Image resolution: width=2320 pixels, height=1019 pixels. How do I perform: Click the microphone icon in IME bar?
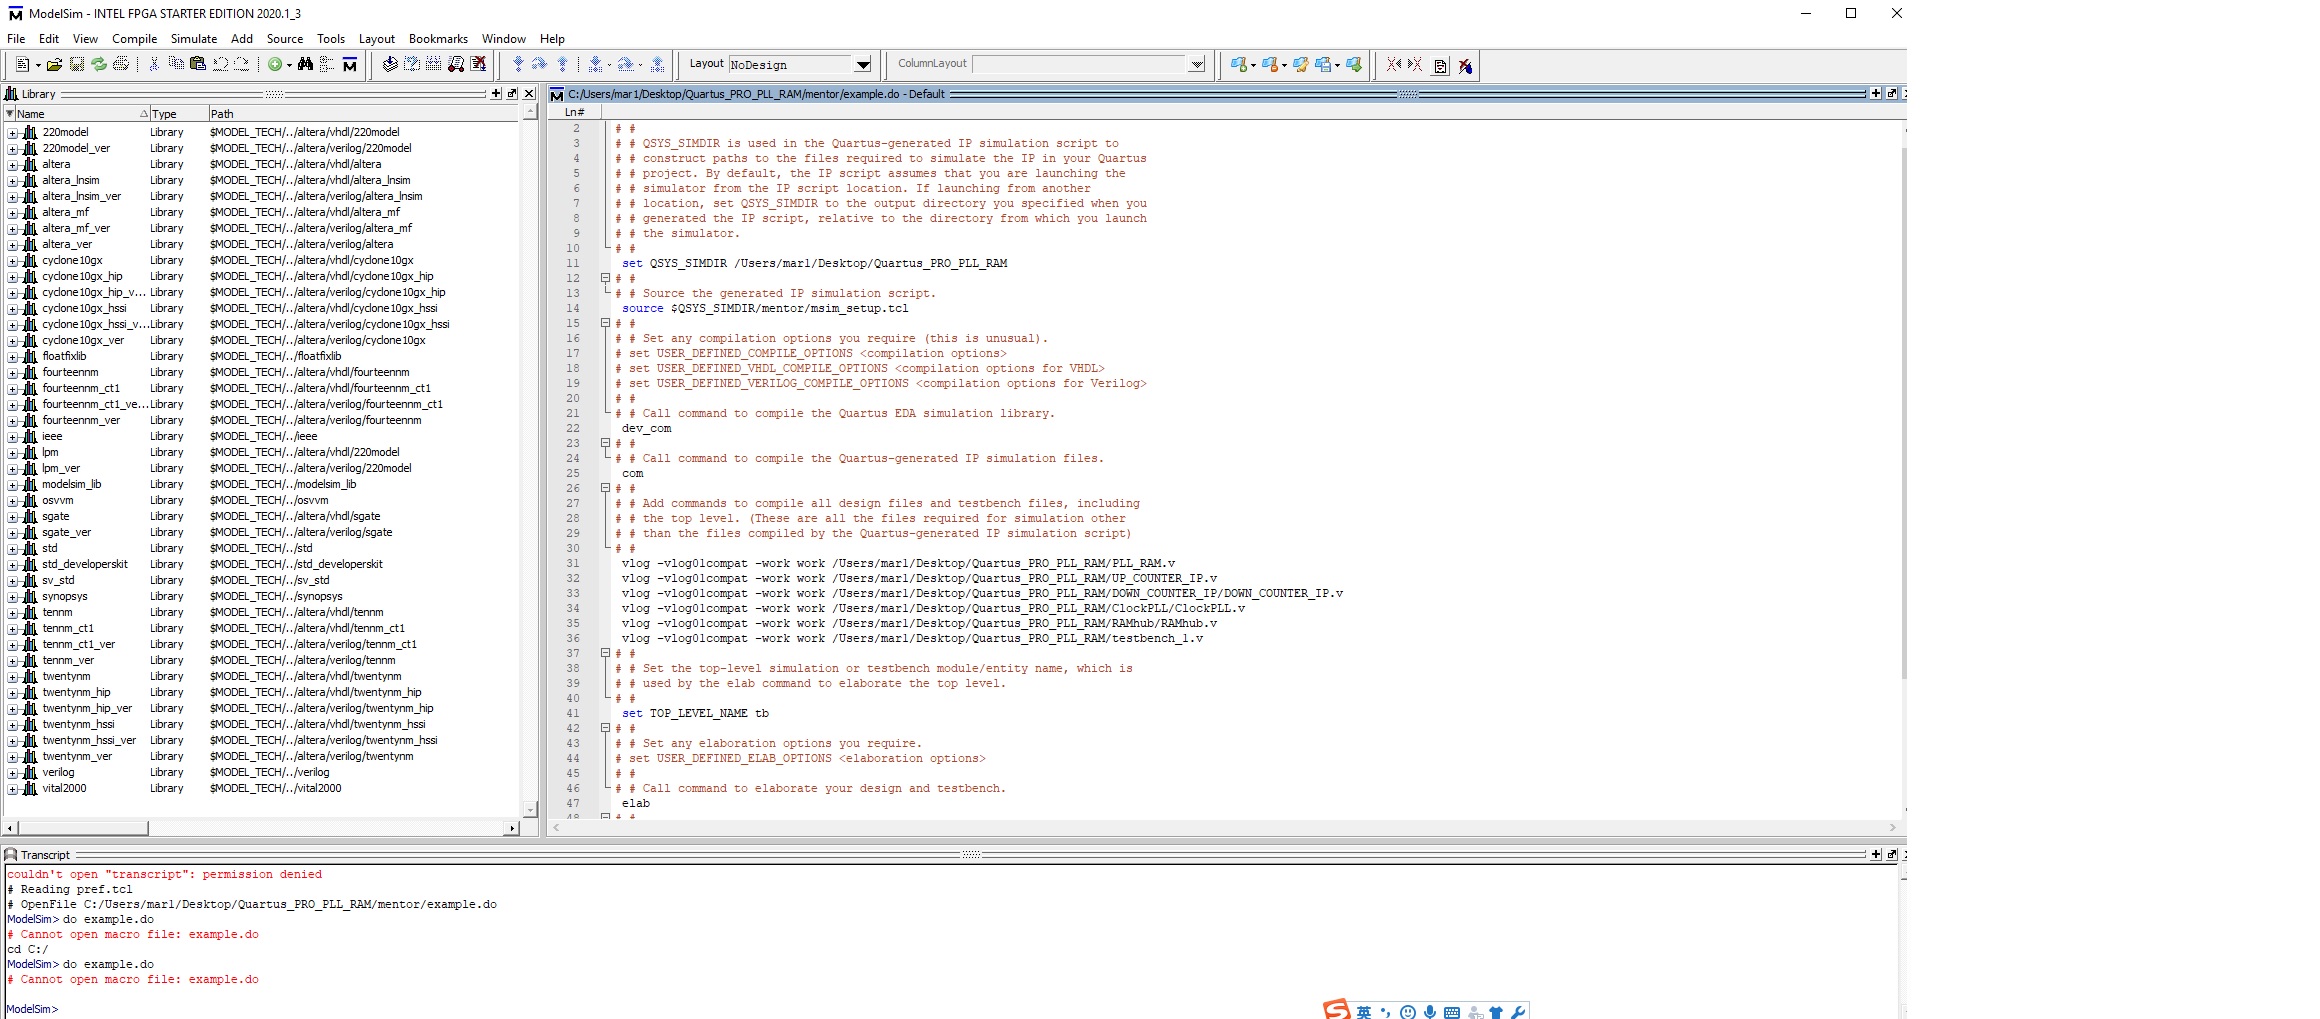pos(1430,1012)
